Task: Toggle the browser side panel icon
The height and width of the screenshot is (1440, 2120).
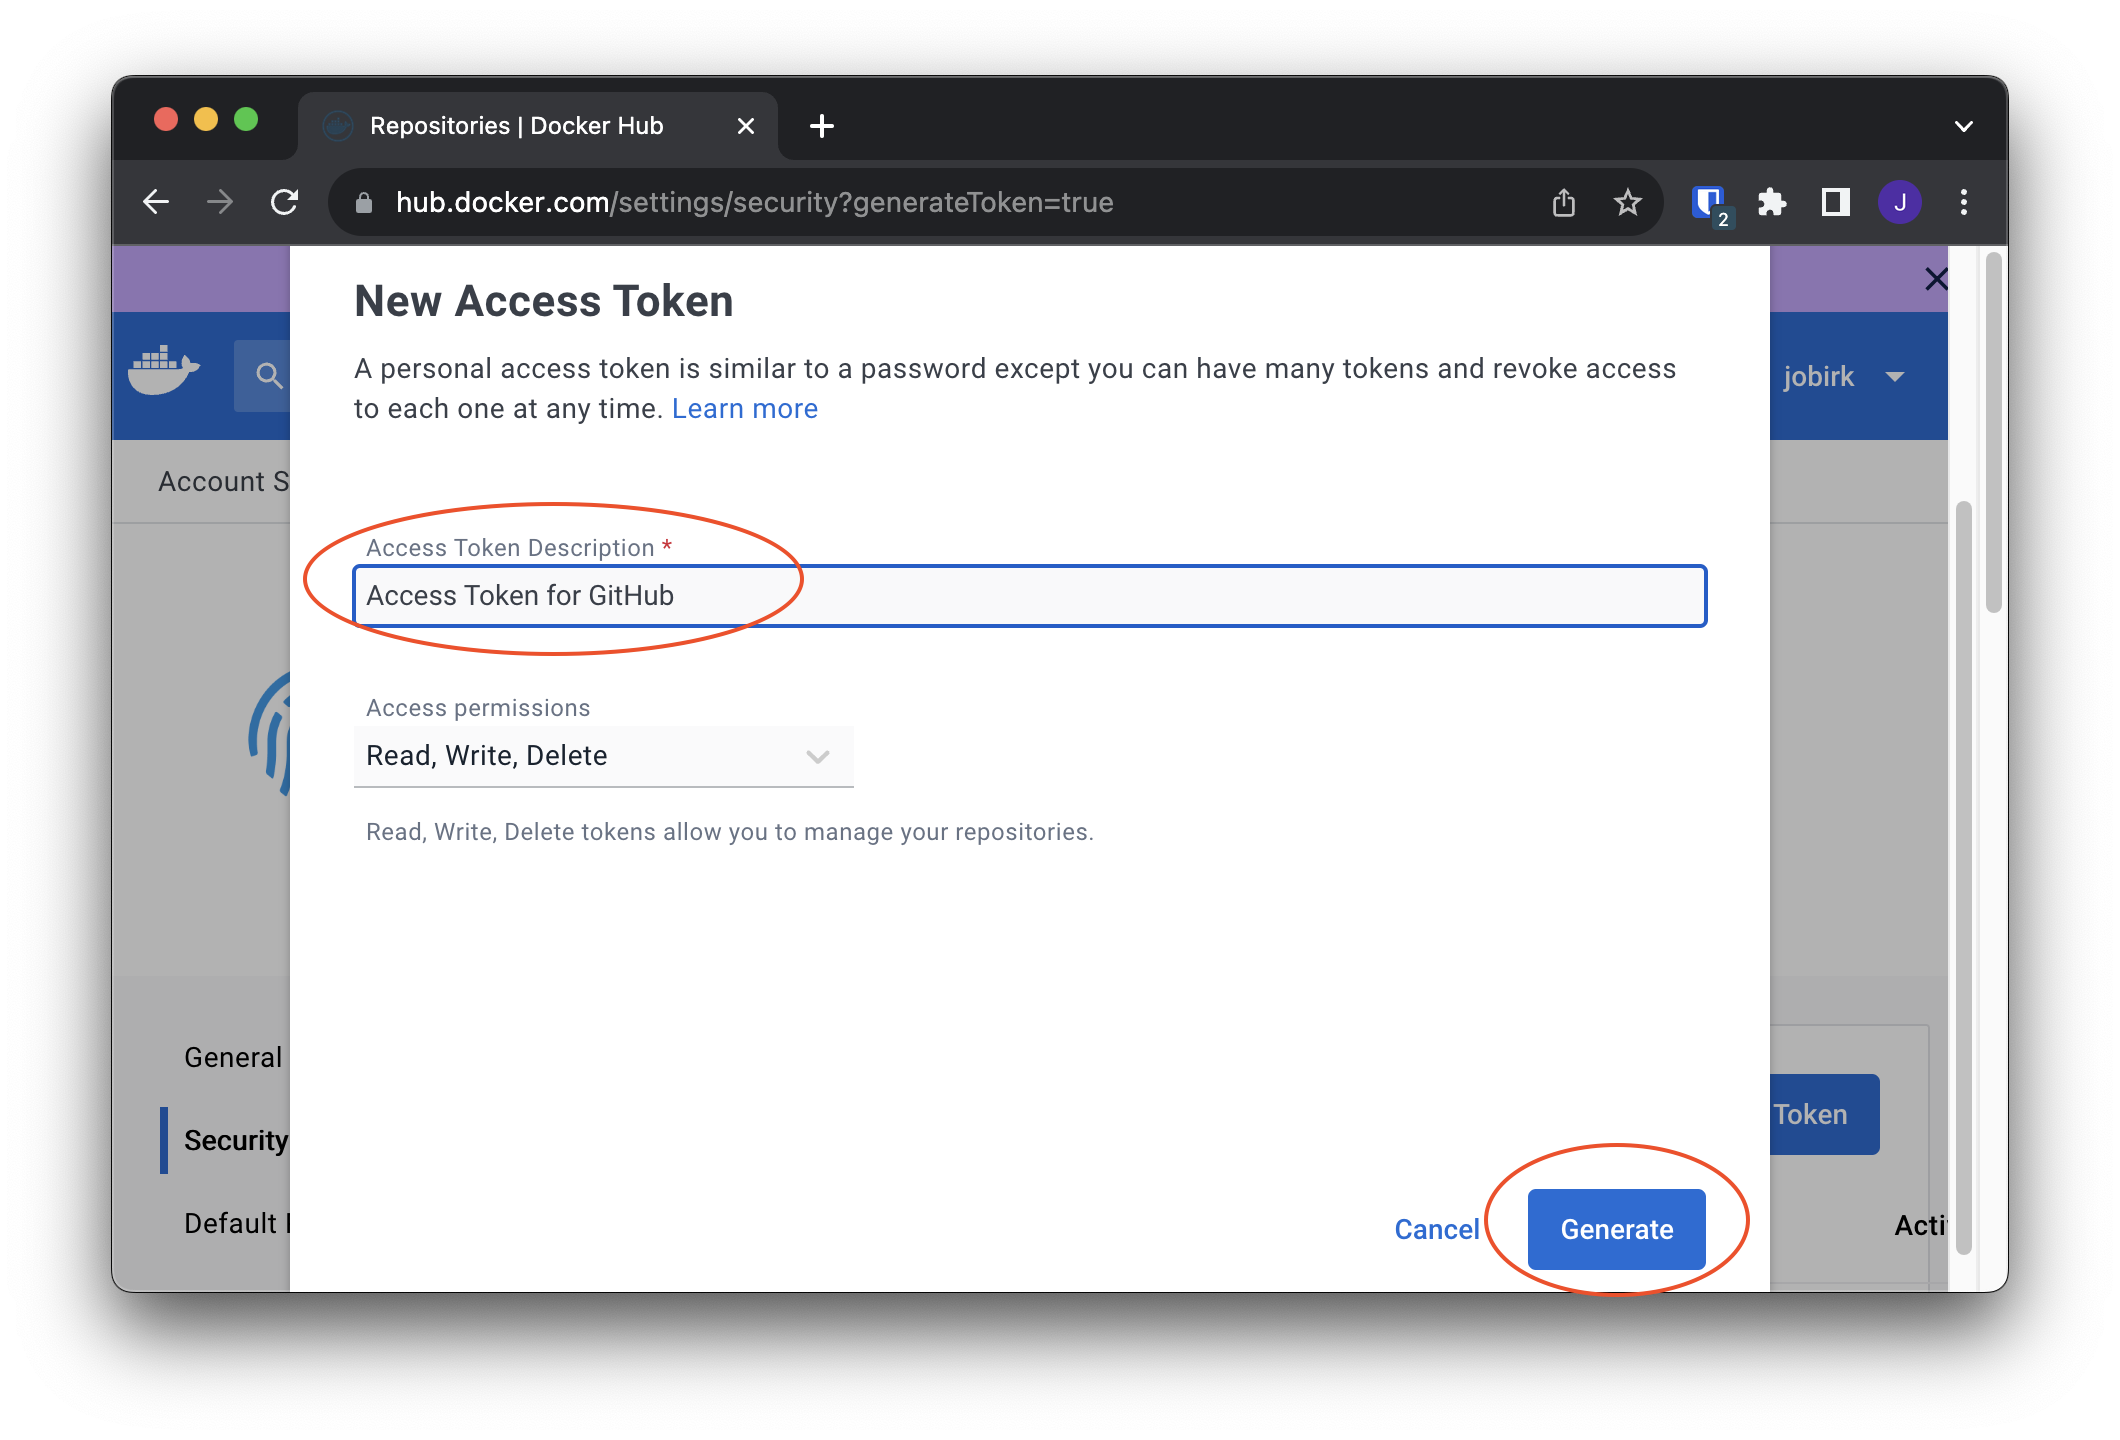Action: pos(1835,203)
